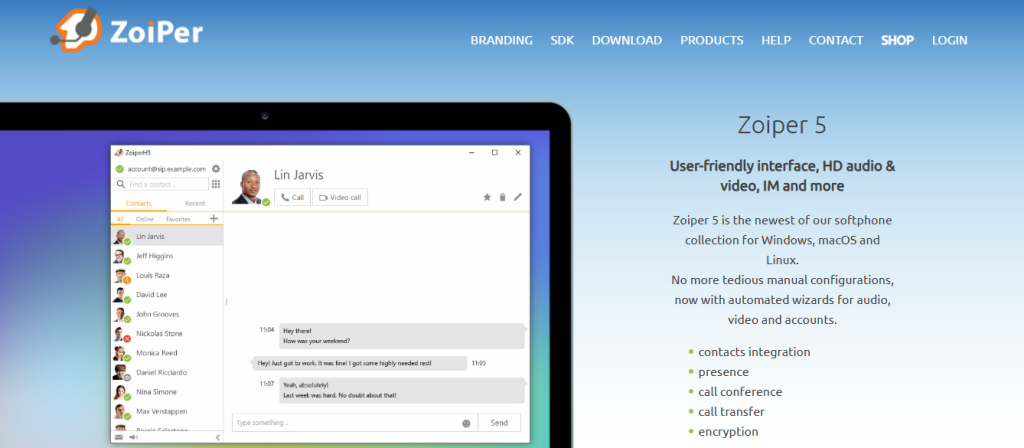This screenshot has width=1024, height=448.
Task: Add a new contact with plus icon
Action: (213, 218)
